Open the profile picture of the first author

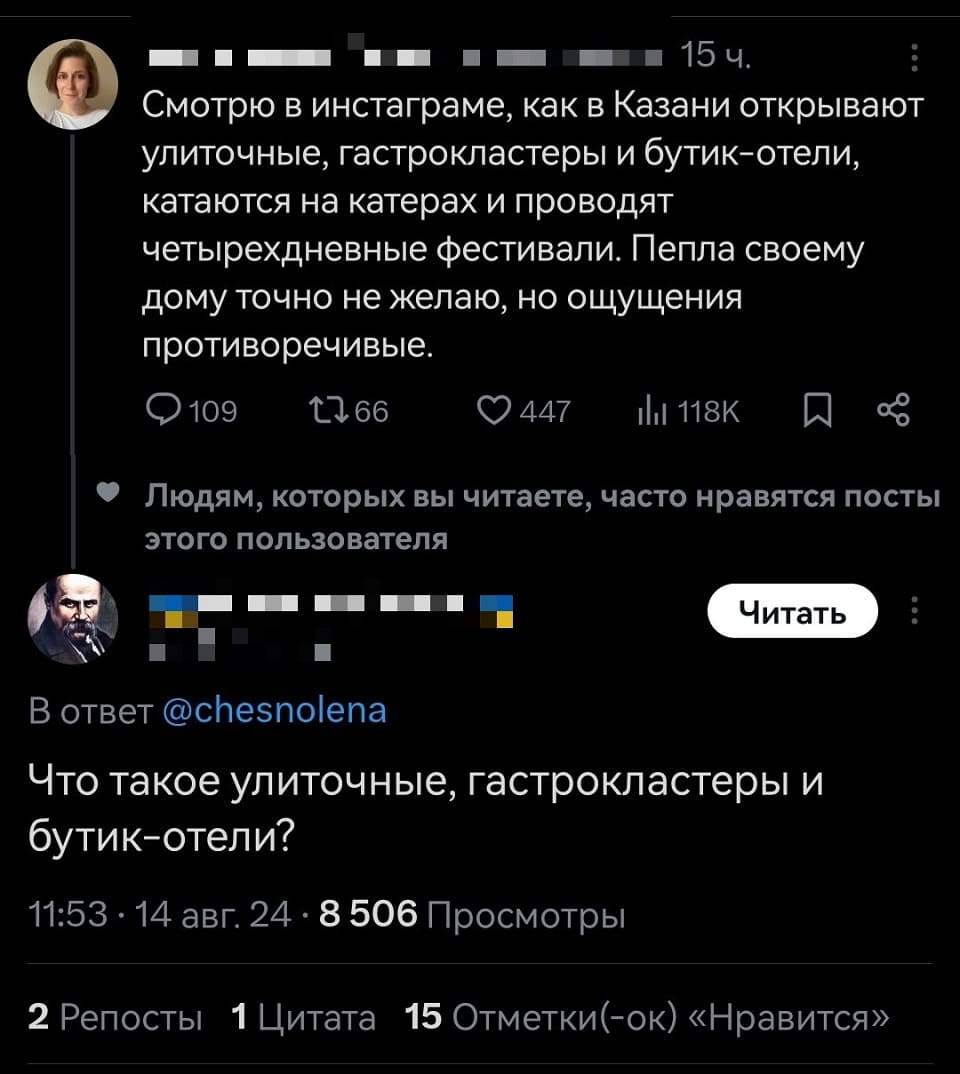pyautogui.click(x=74, y=82)
